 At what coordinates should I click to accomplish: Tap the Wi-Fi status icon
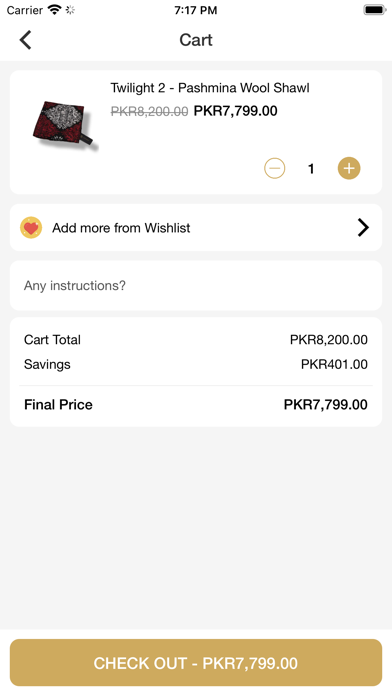pos(54,10)
